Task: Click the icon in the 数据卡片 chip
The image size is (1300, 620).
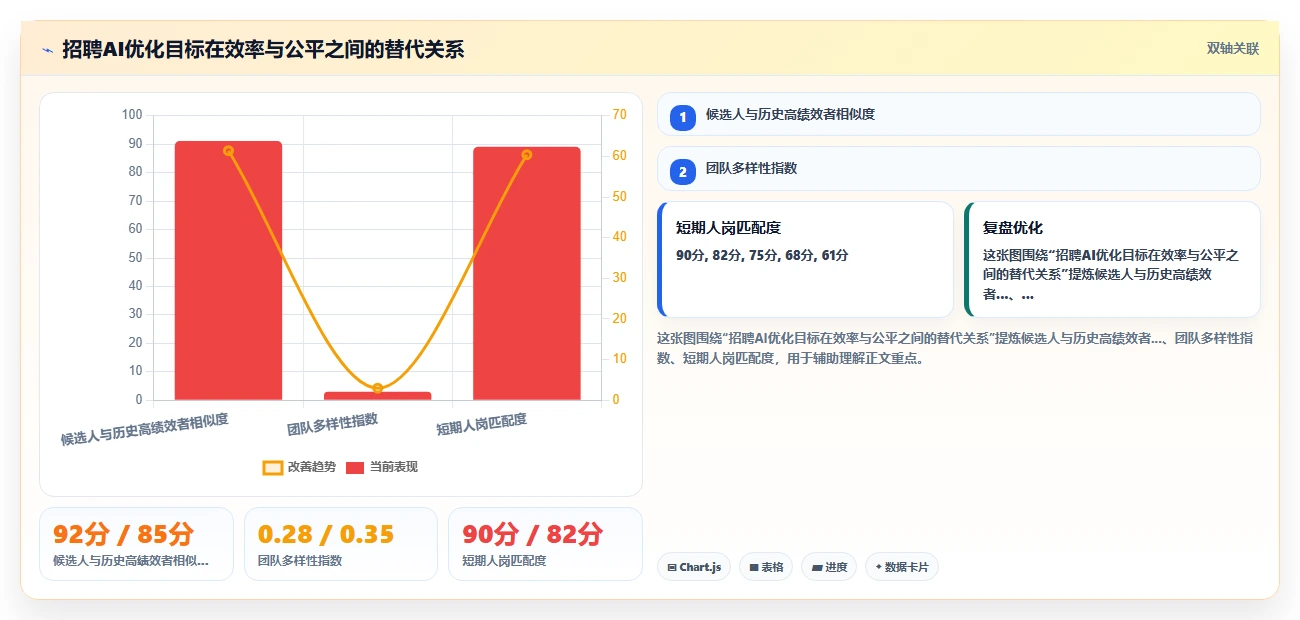Action: click(x=879, y=567)
